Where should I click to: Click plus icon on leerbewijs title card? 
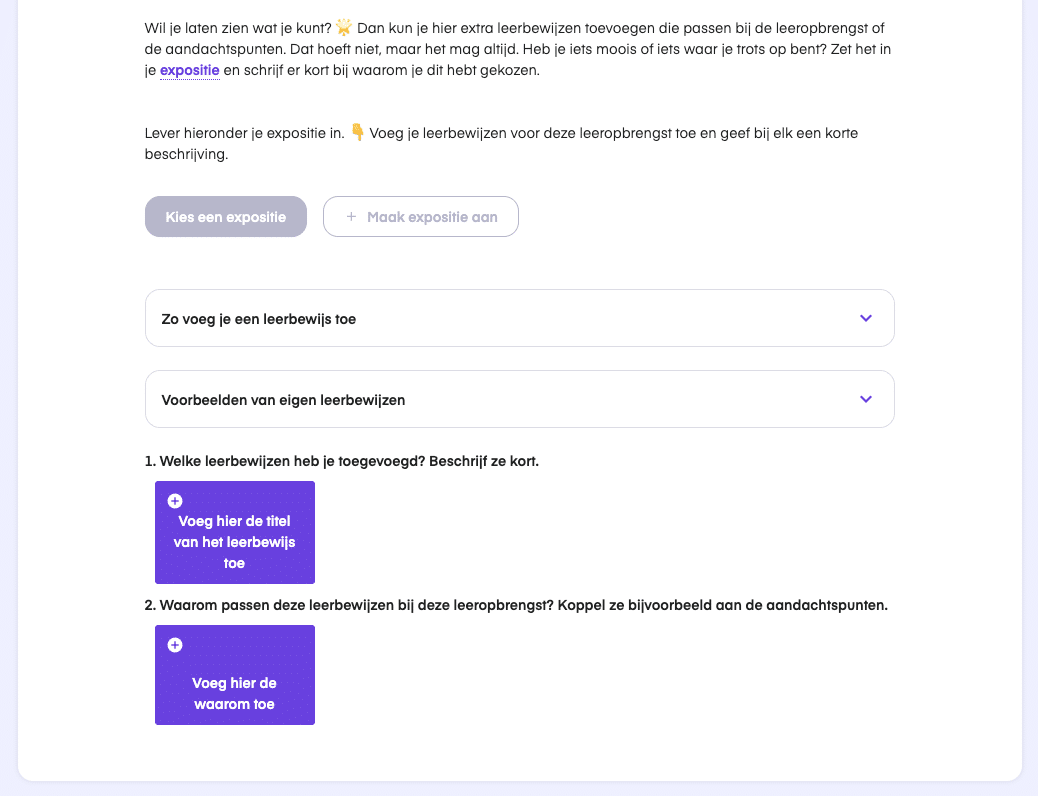point(175,501)
